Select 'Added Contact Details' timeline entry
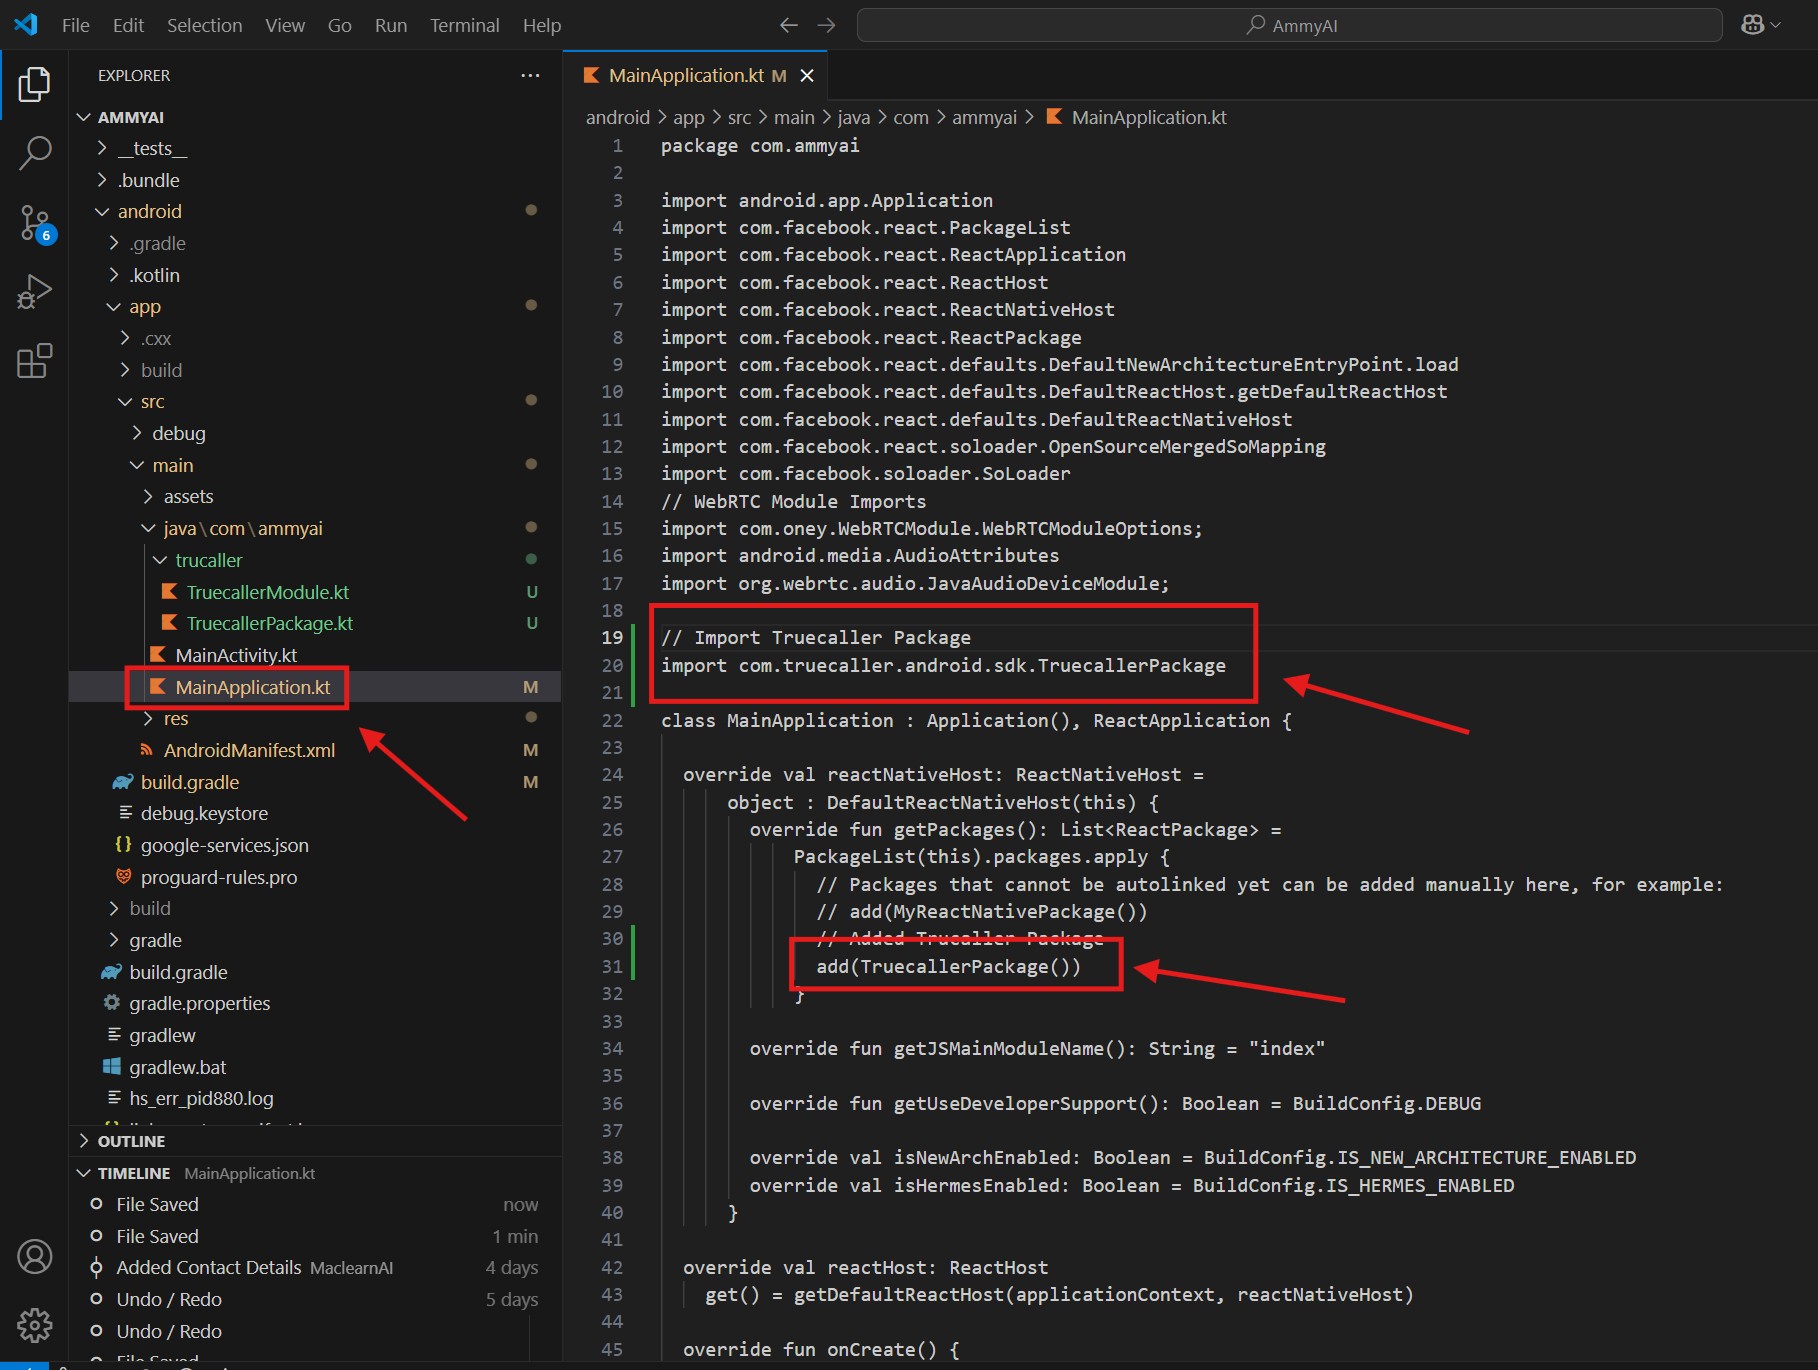The width and height of the screenshot is (1818, 1370). tap(208, 1267)
